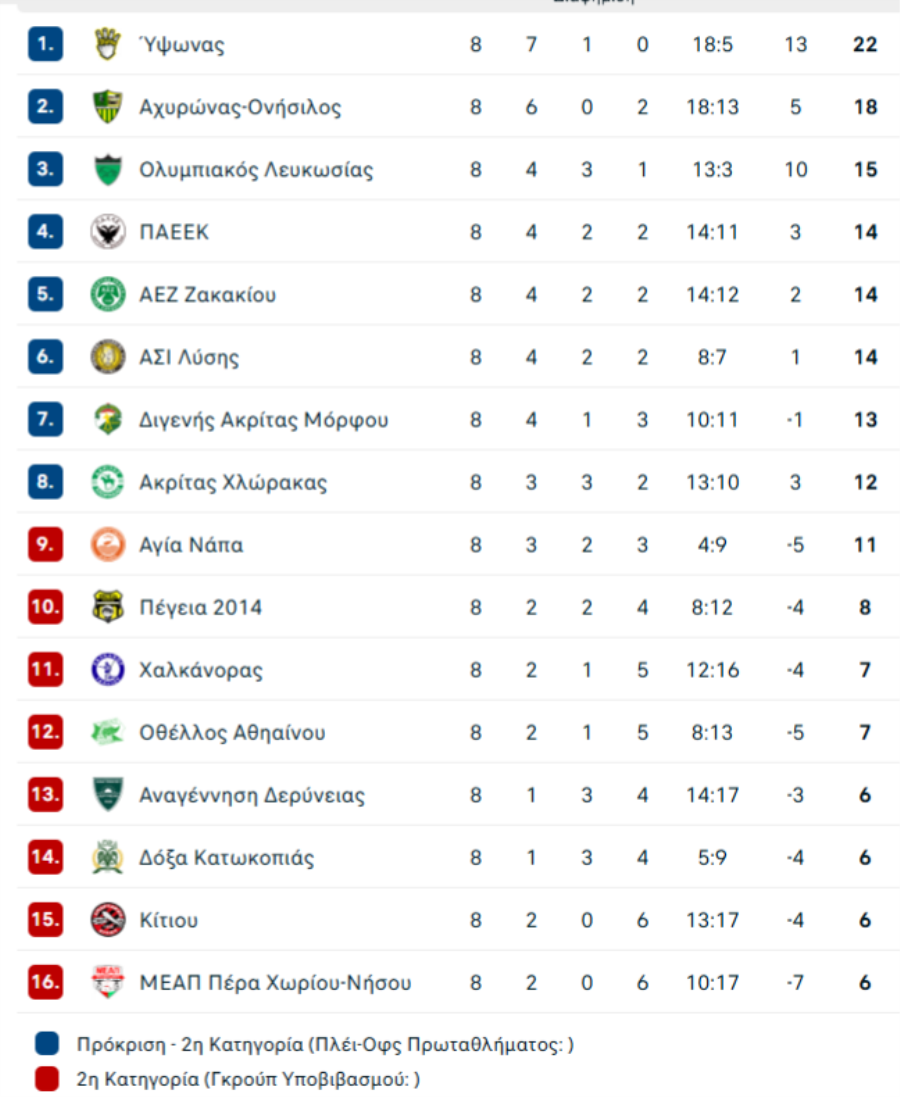Viewport: 900px width, 1097px height.
Task: Click the Ολυμπιακός Λευκωσίας green shield logo
Action: (108, 169)
